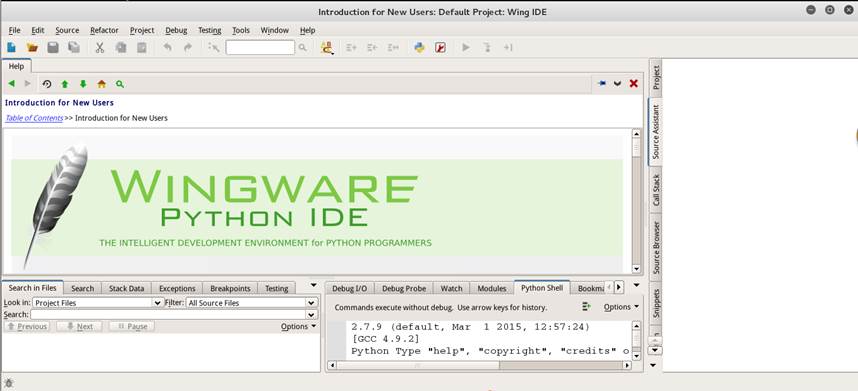Click the Copy icon in toolbar
The image size is (858, 391).
point(120,48)
